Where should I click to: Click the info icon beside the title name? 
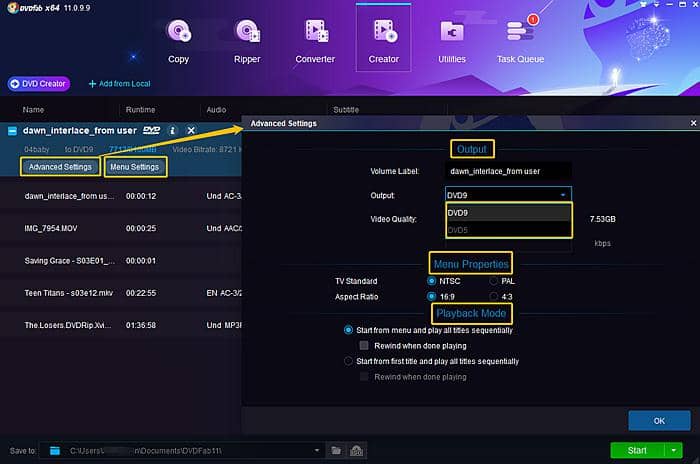pyautogui.click(x=173, y=131)
